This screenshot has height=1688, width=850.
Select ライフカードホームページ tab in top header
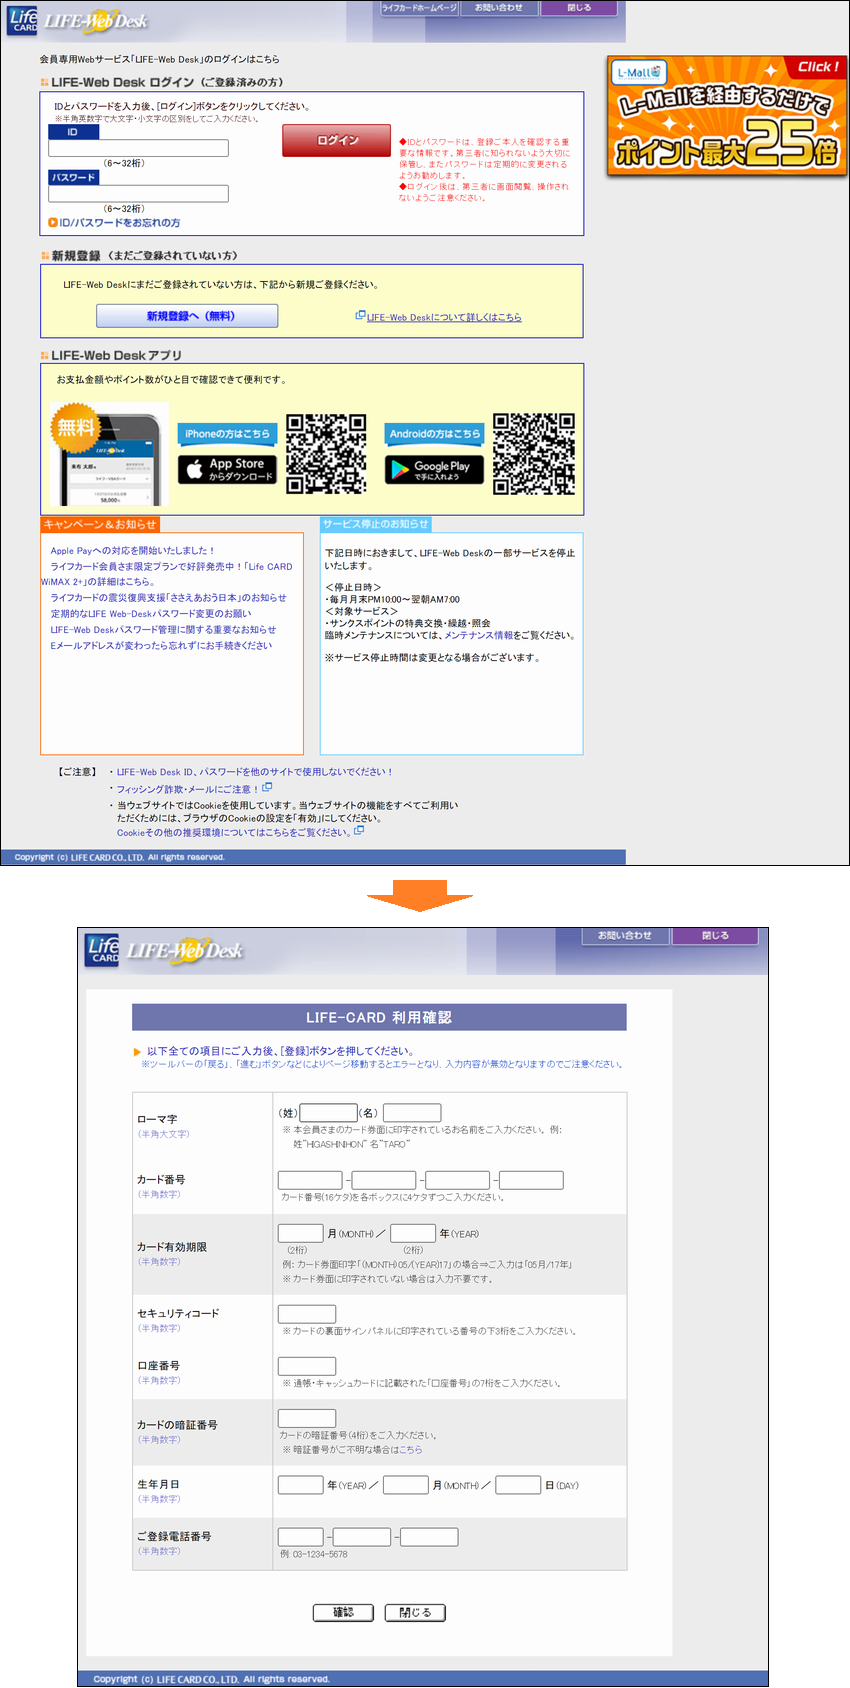[419, 8]
